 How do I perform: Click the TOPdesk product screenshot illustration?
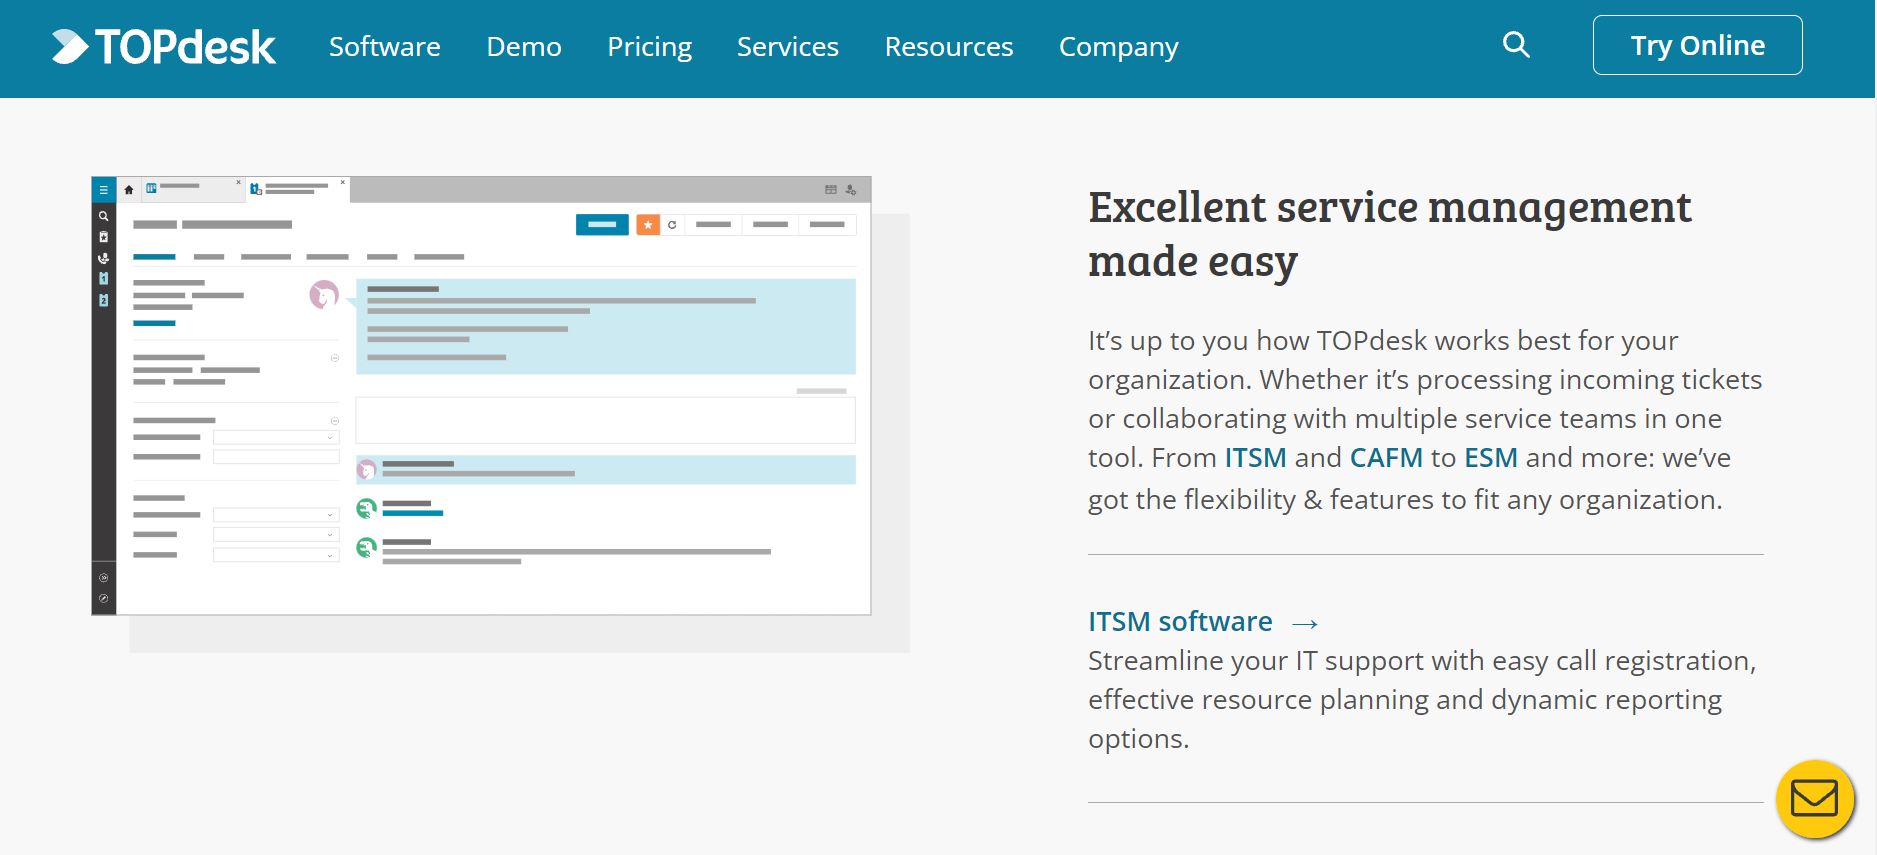point(481,396)
